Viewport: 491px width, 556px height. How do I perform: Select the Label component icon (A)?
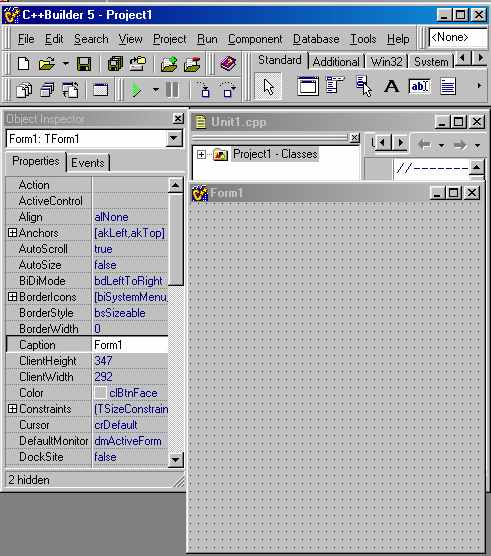391,86
